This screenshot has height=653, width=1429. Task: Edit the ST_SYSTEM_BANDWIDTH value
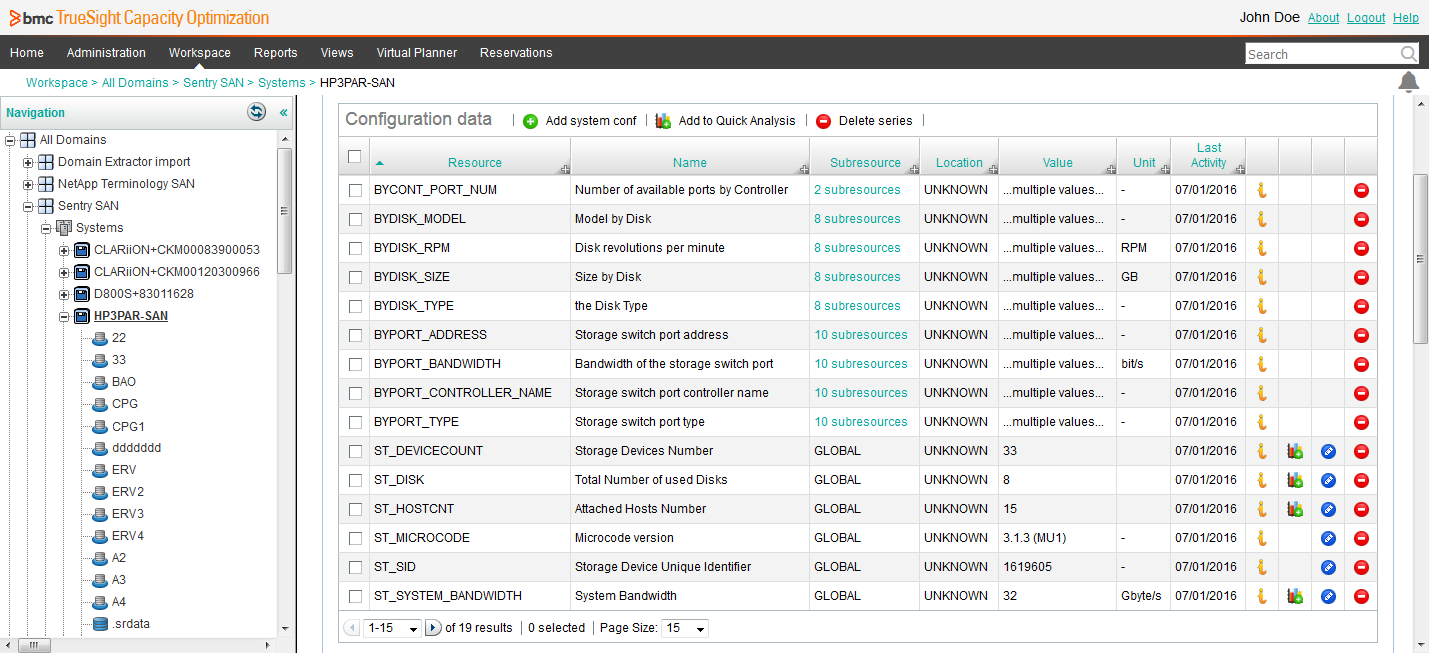coord(1328,596)
